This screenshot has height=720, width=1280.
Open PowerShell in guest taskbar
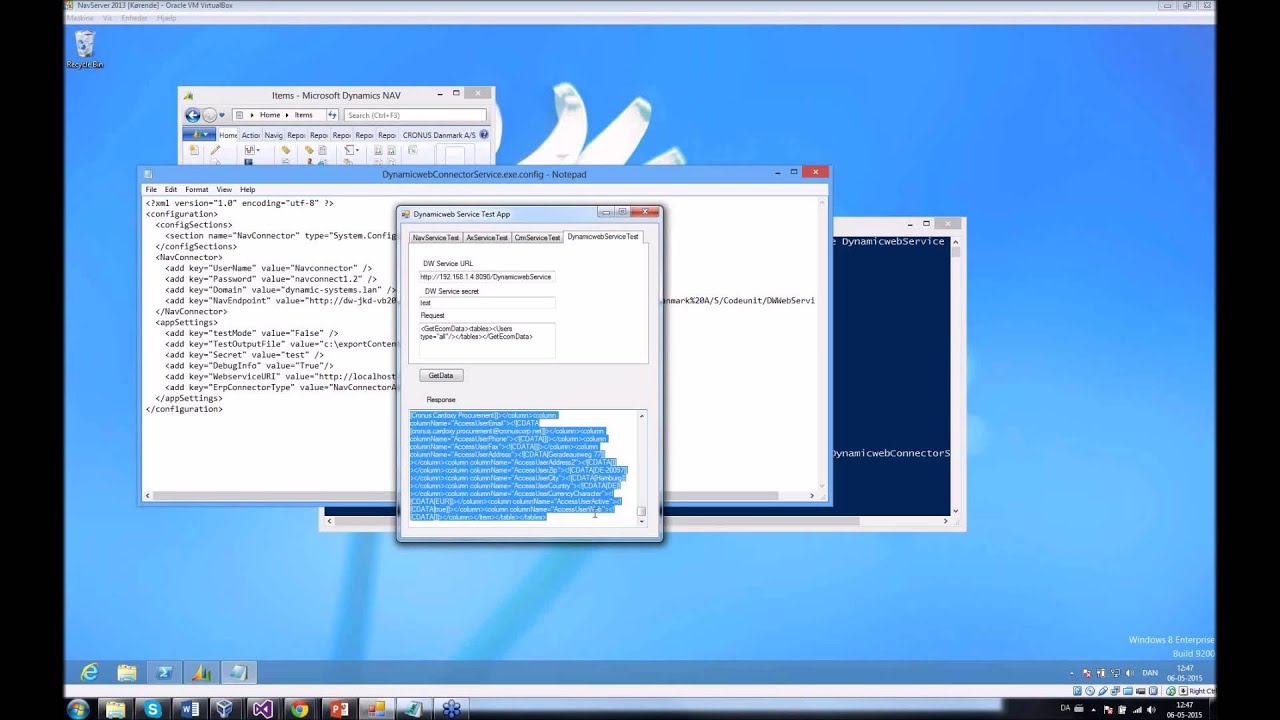tap(164, 673)
